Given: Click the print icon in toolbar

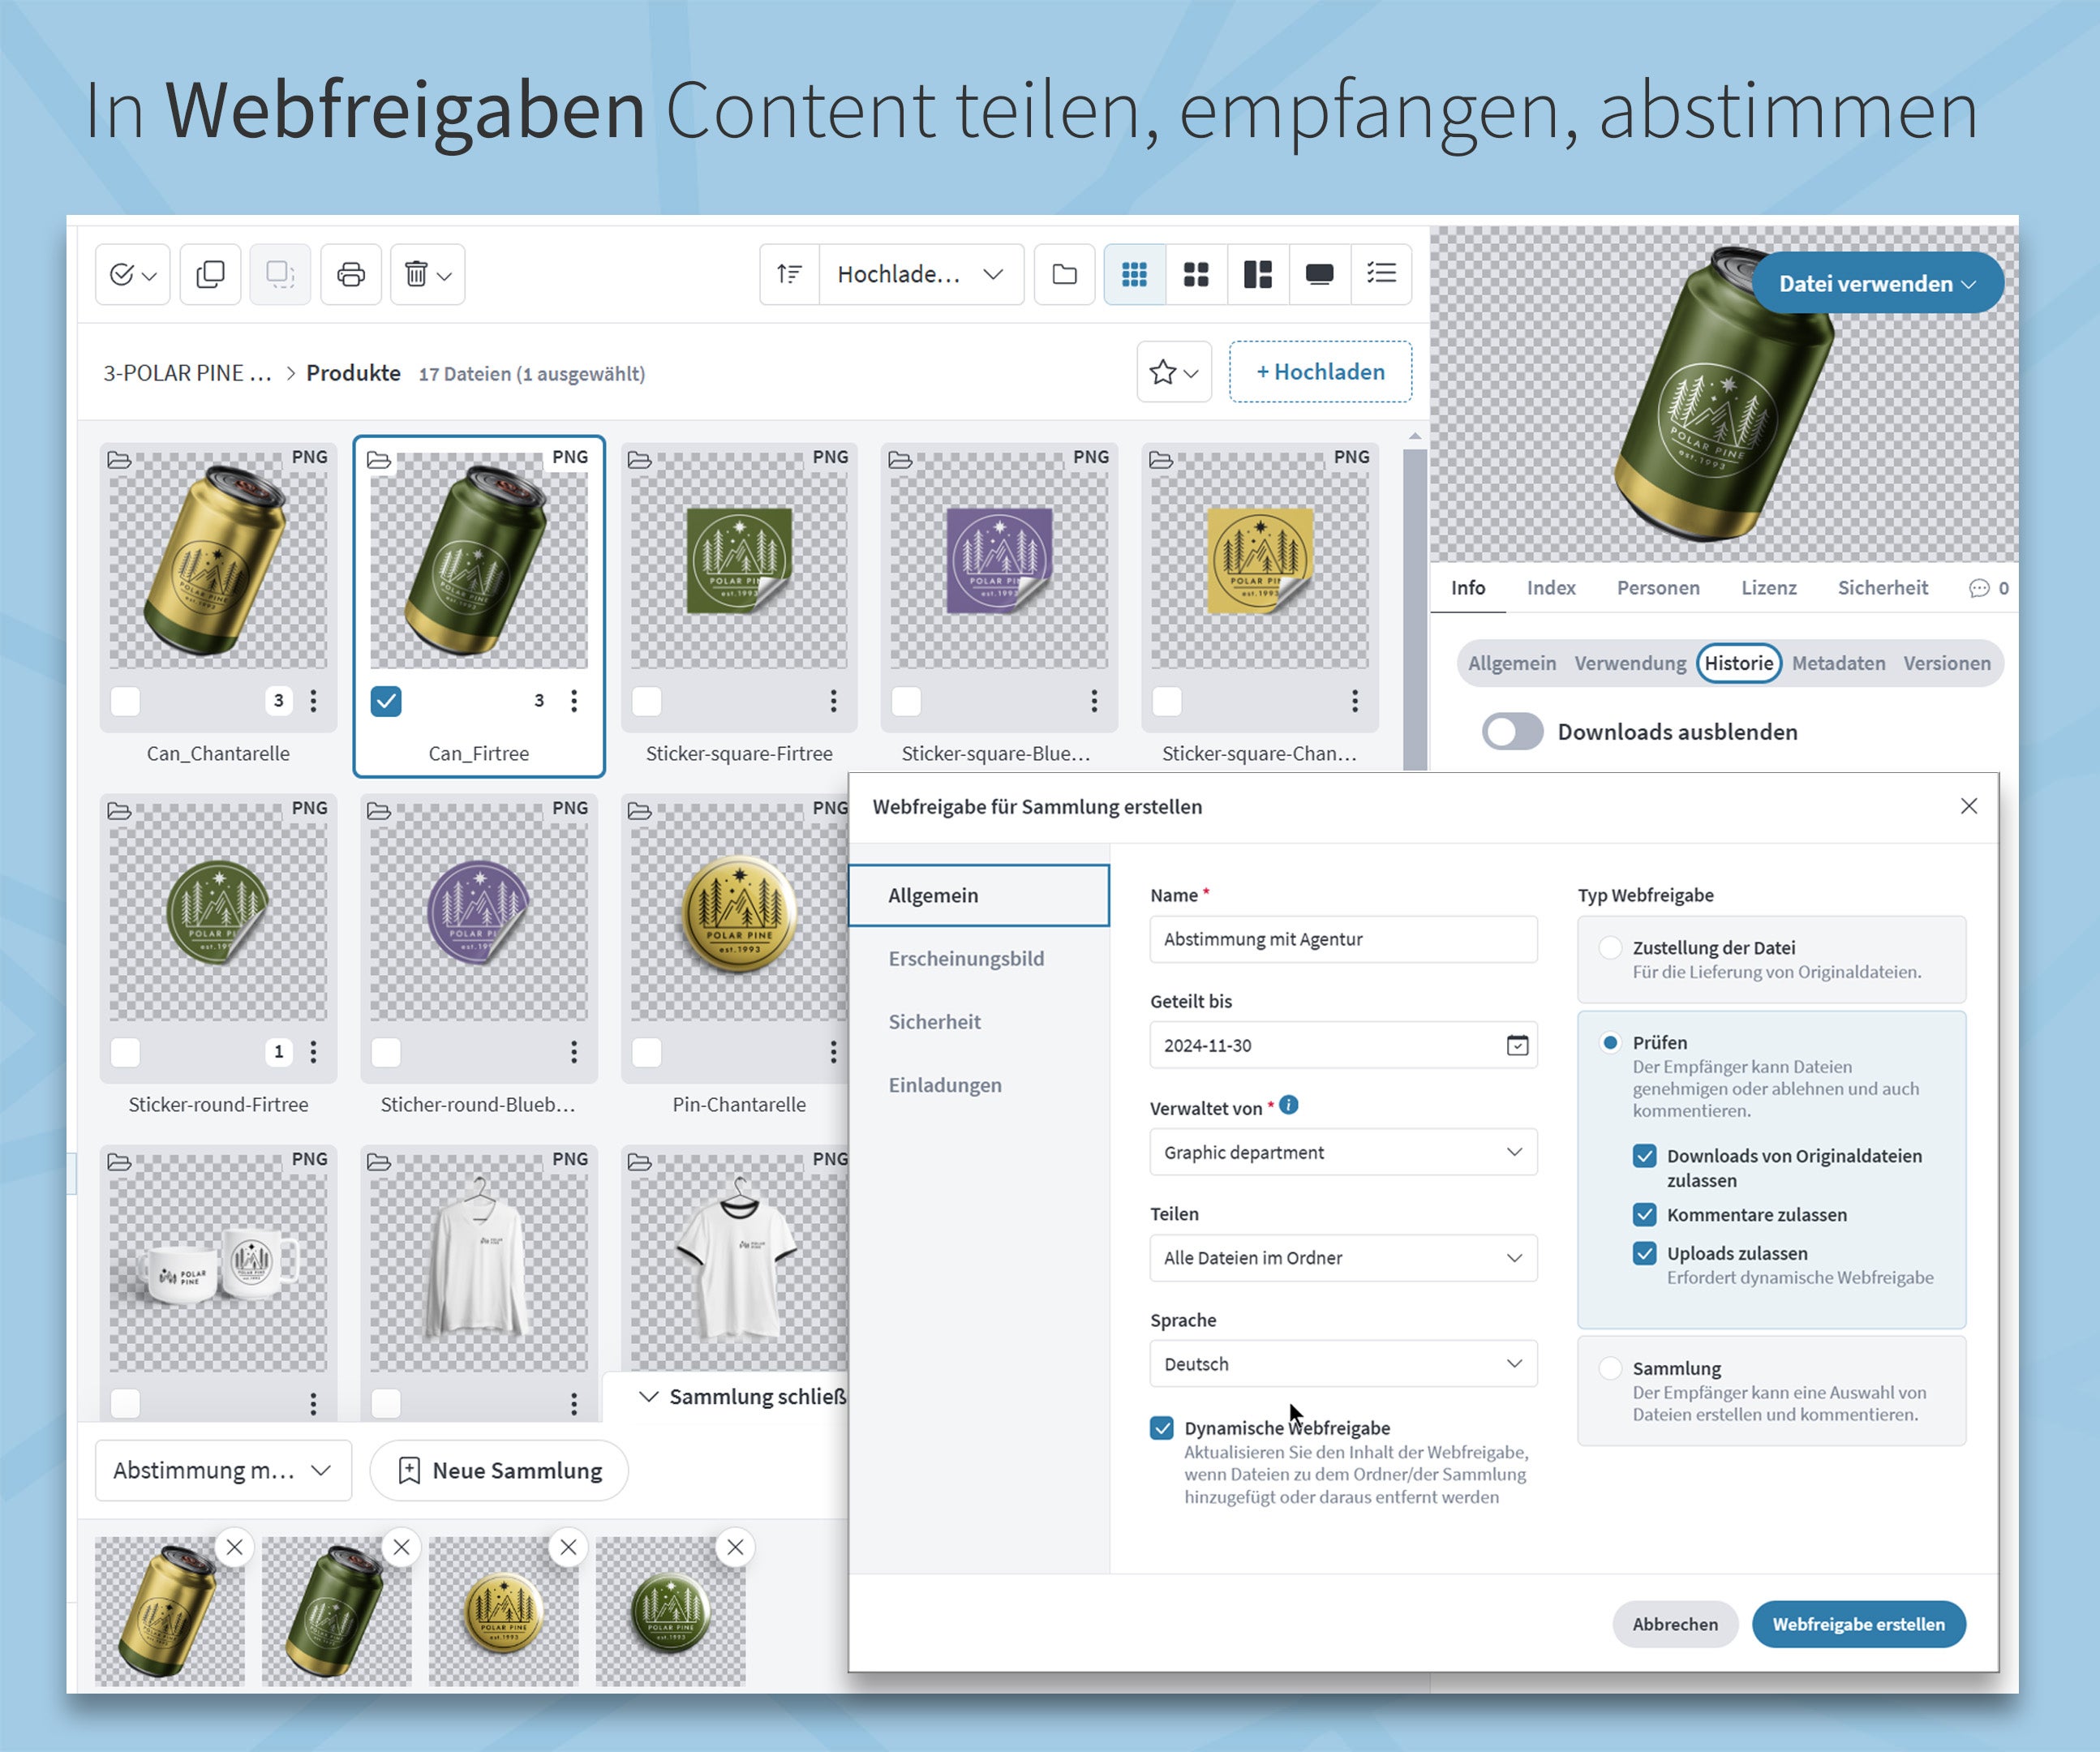Looking at the screenshot, I should point(350,274).
